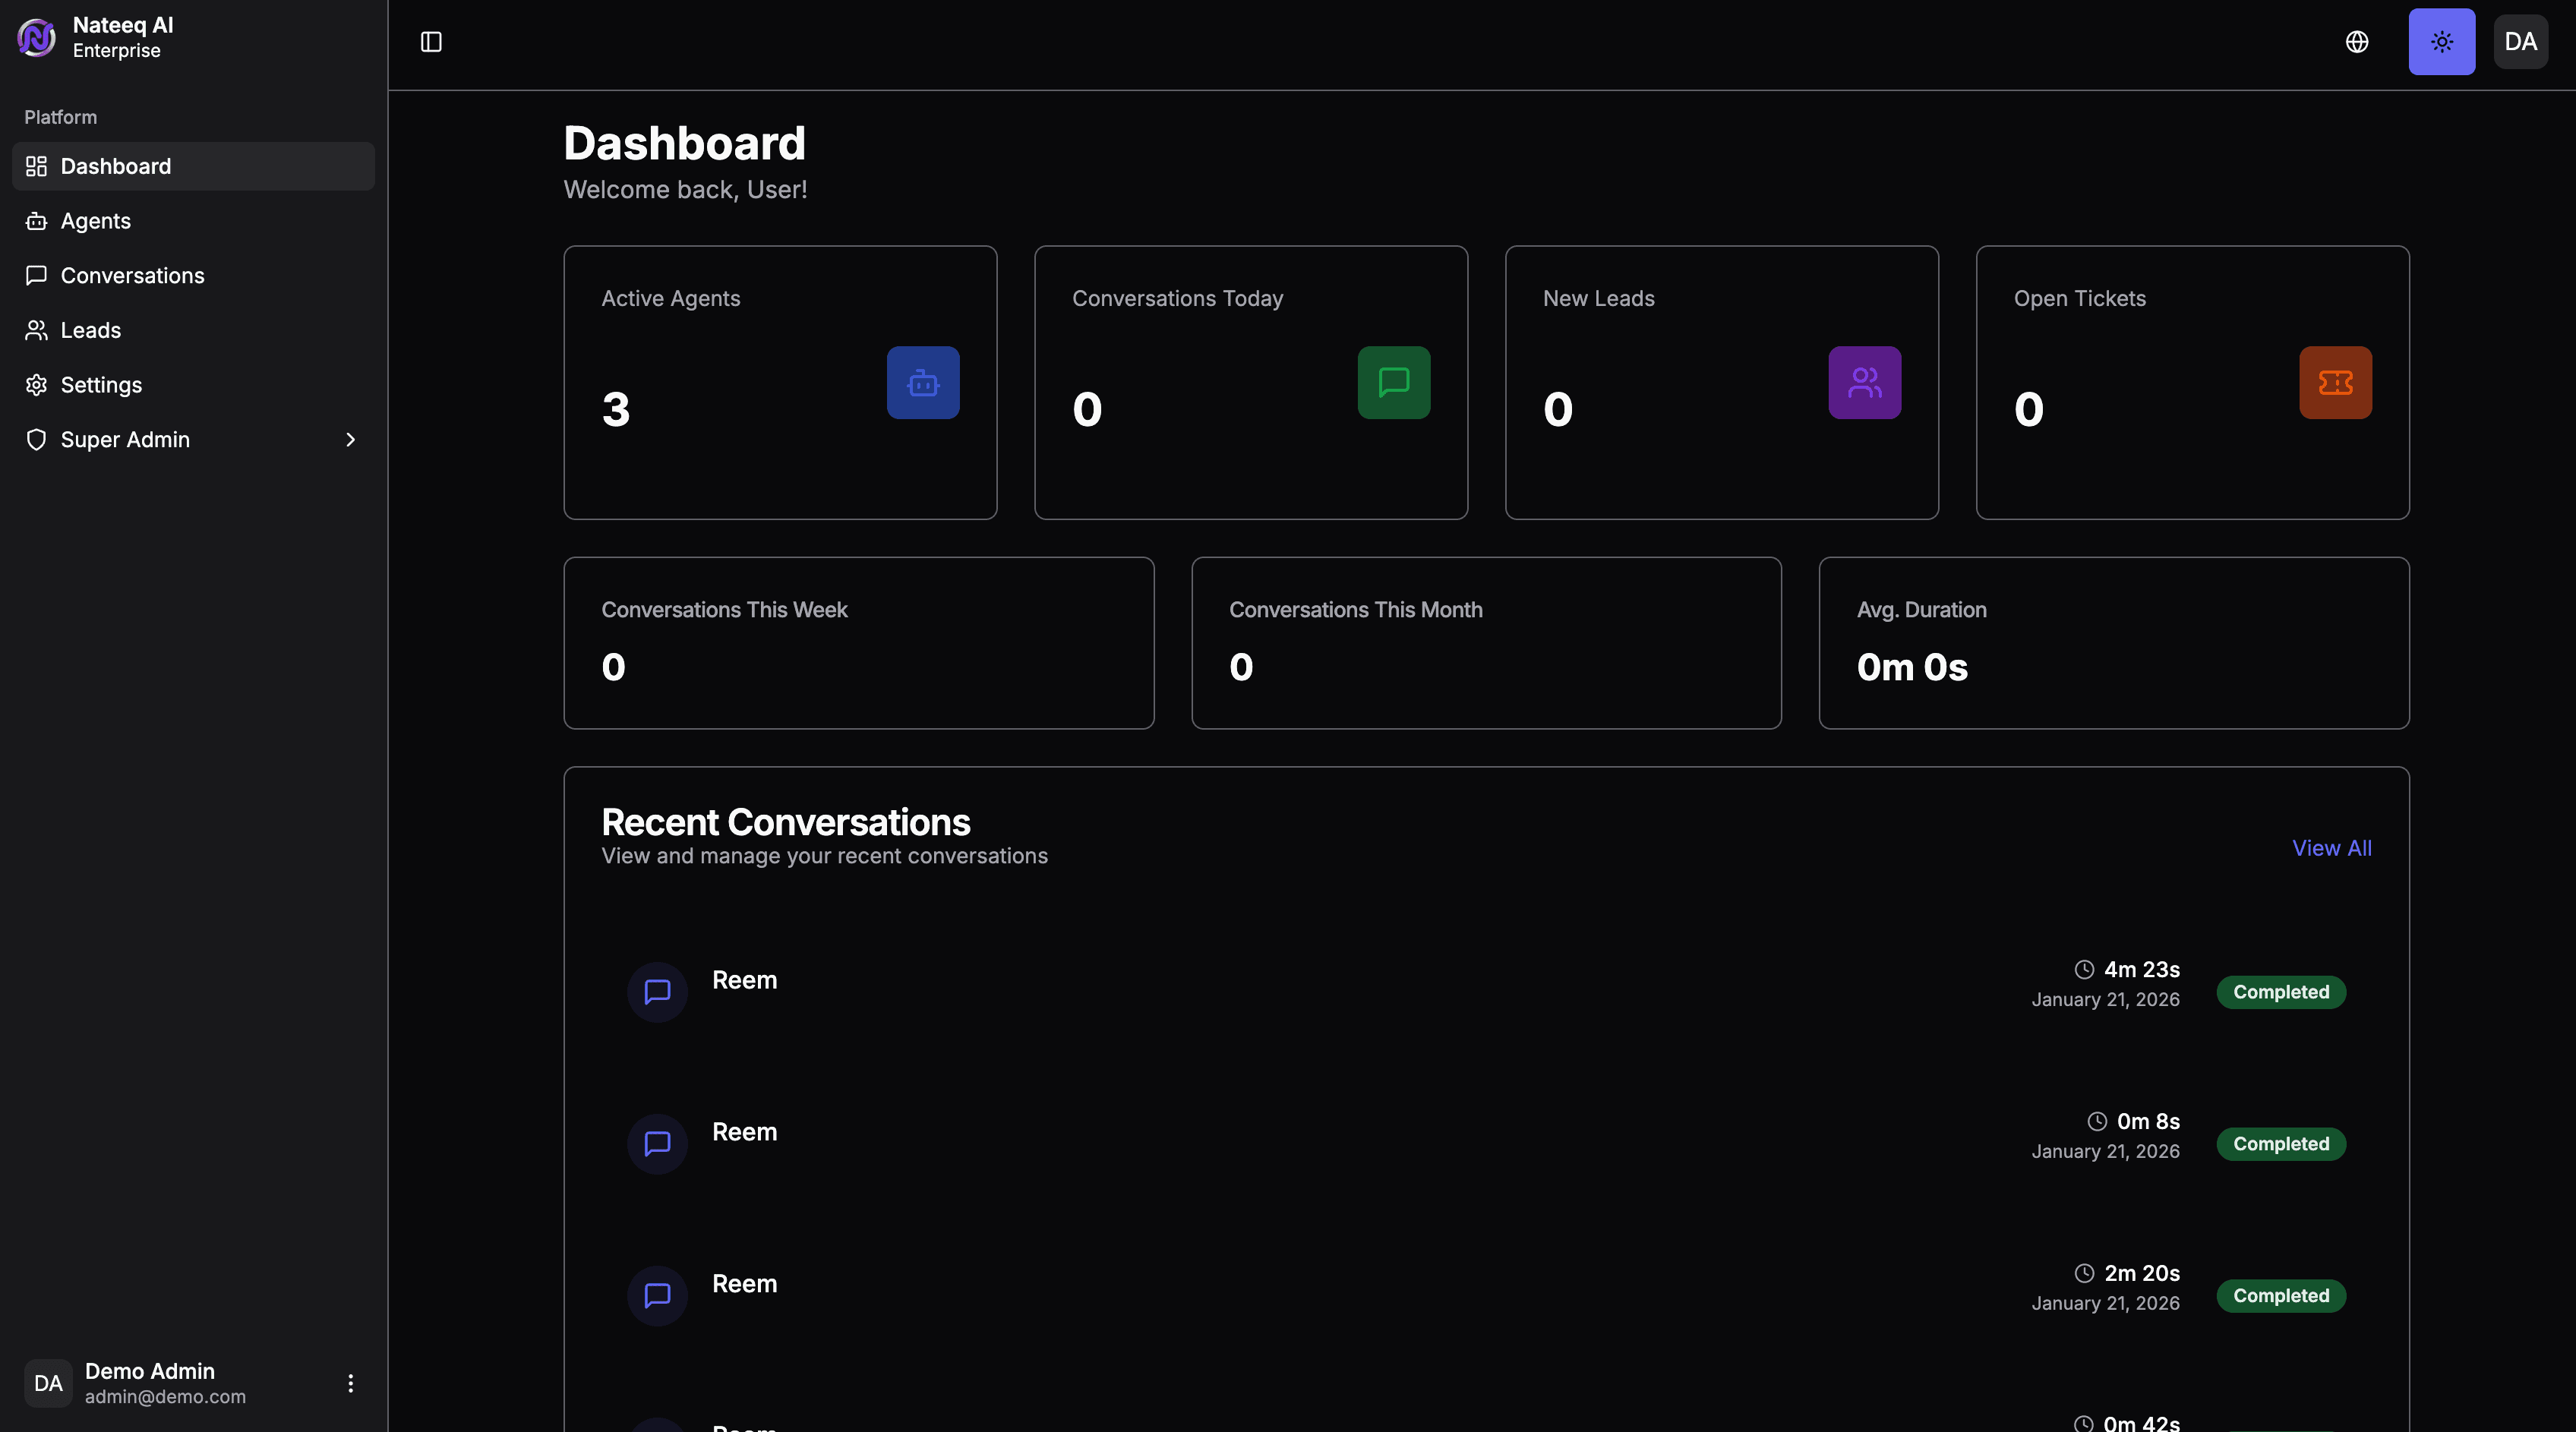Open DA avatar menu in header
Image resolution: width=2576 pixels, height=1432 pixels.
pyautogui.click(x=2520, y=42)
